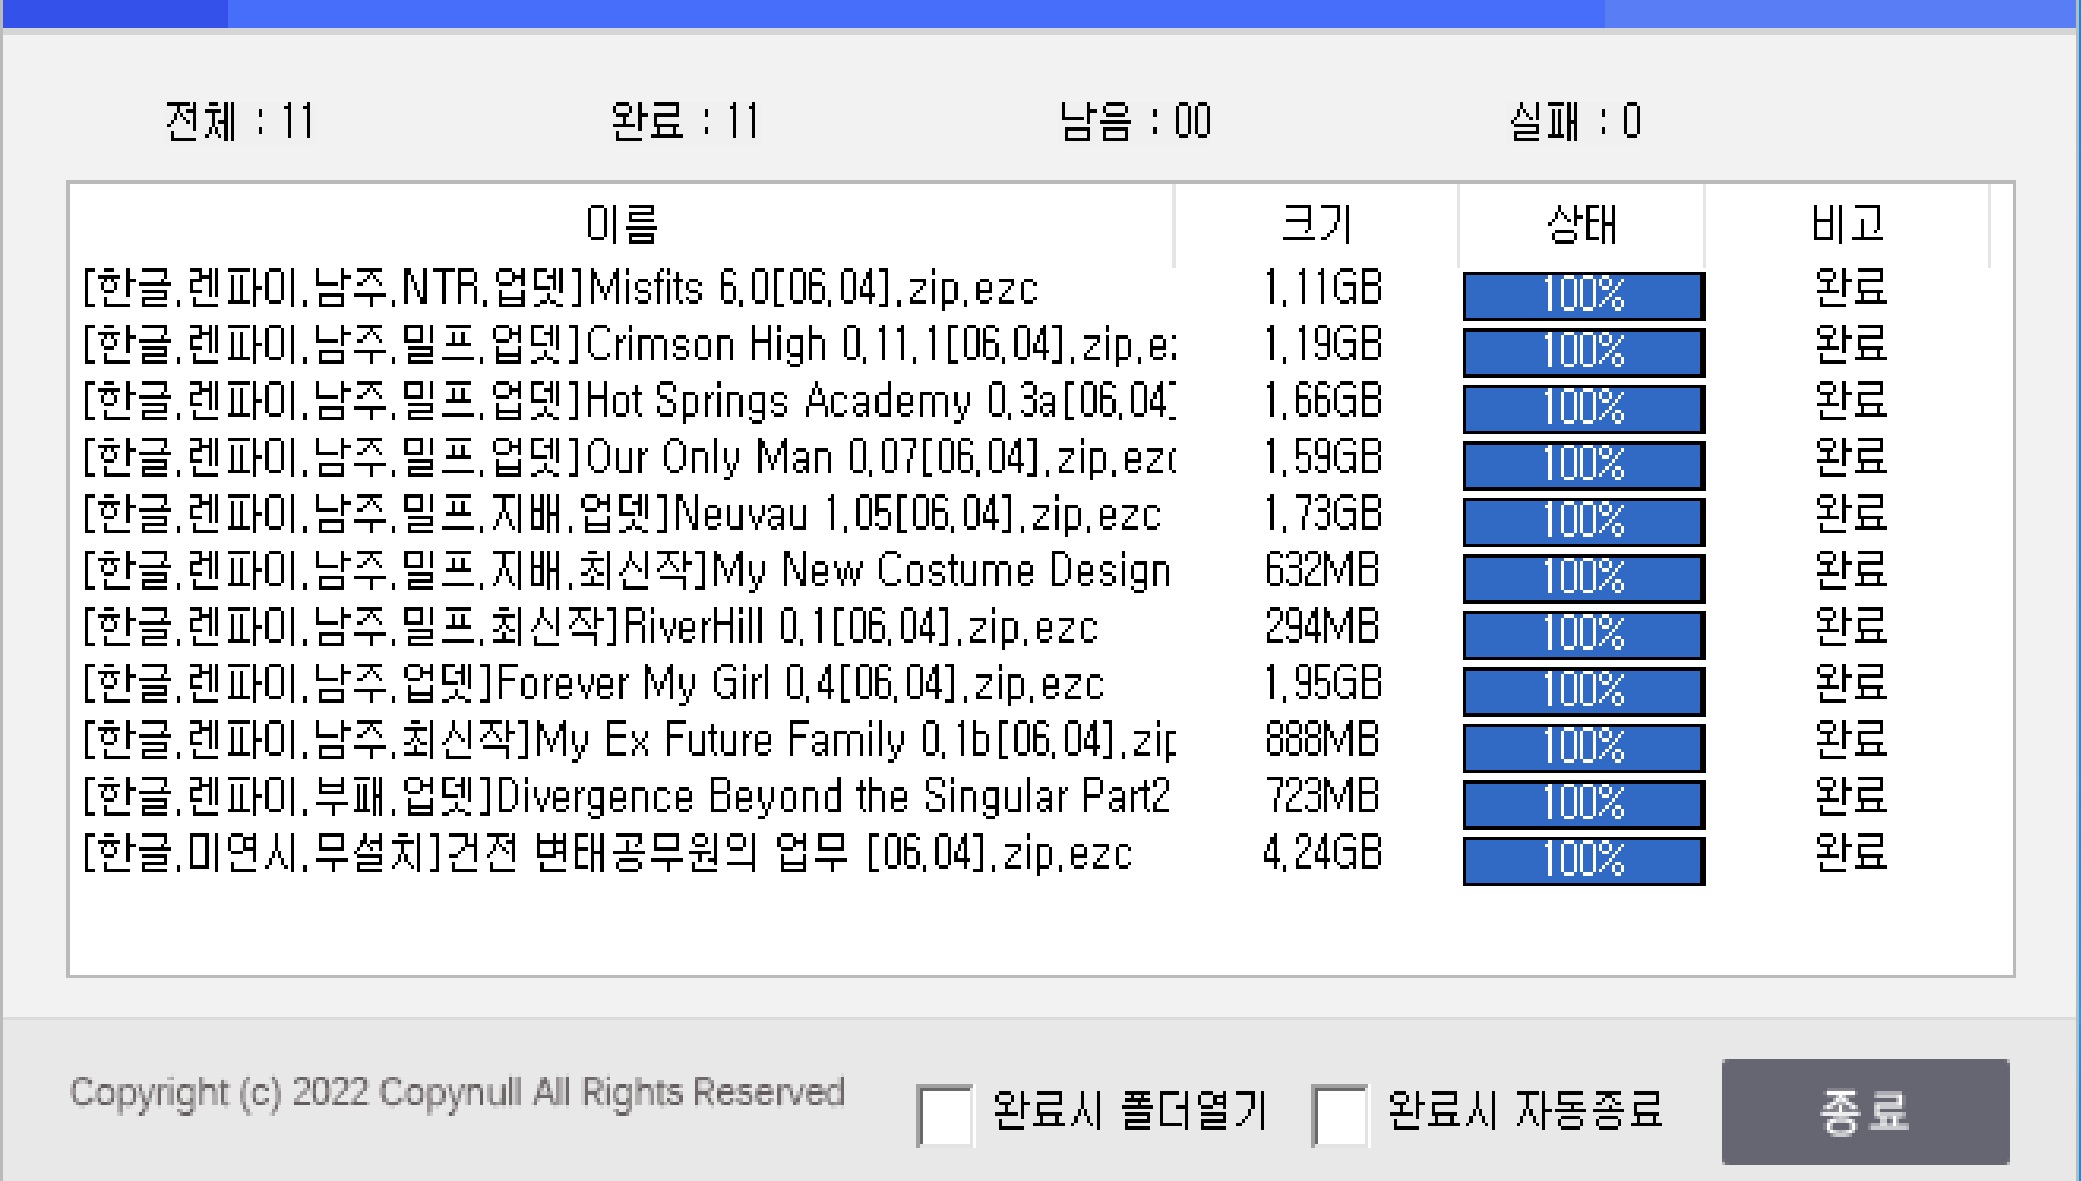Click the 100% progress bar of the 4.24GB file

[1583, 860]
